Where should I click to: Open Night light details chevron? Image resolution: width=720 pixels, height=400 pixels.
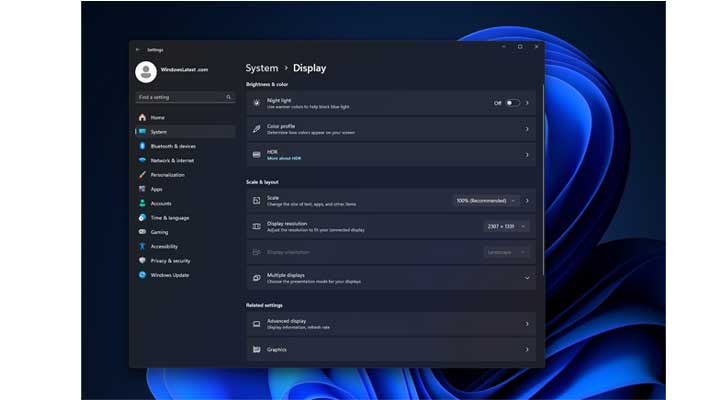coord(527,103)
